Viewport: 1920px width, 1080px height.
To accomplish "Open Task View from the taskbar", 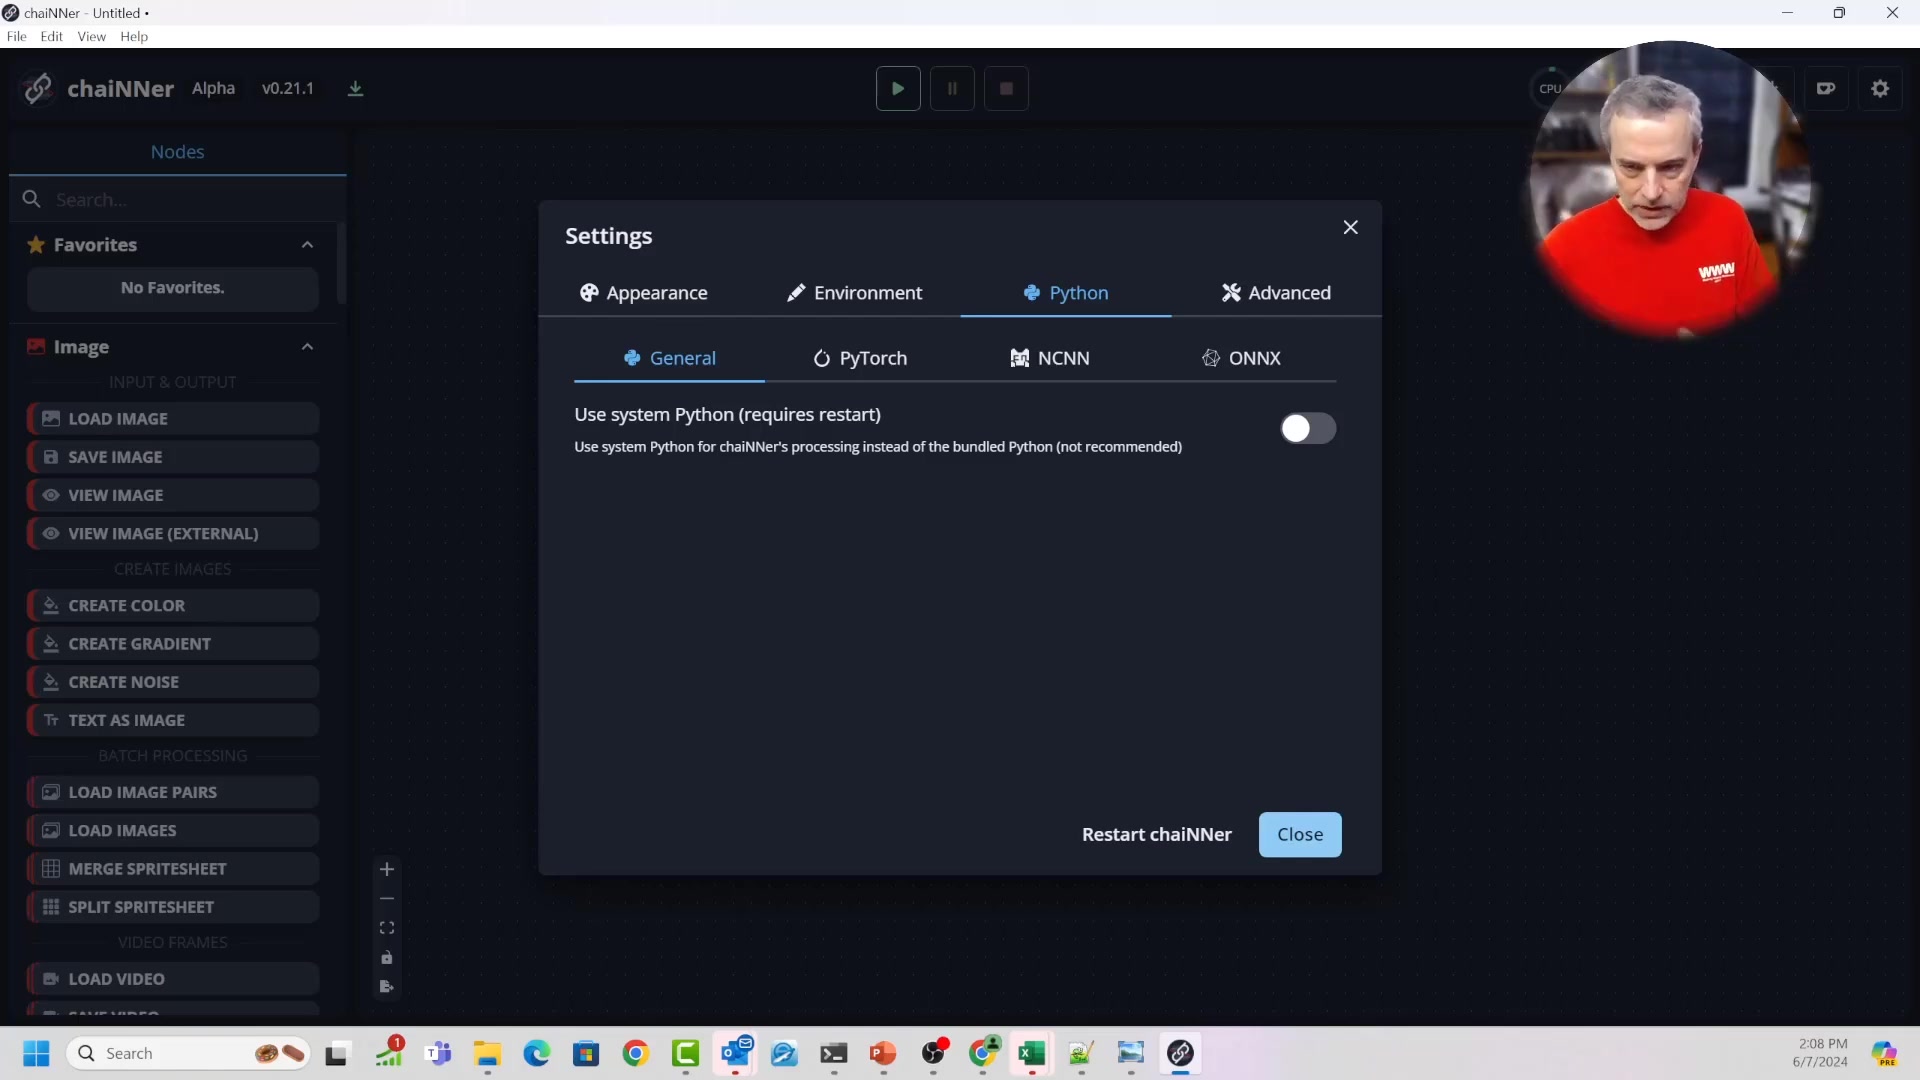I will [336, 1053].
